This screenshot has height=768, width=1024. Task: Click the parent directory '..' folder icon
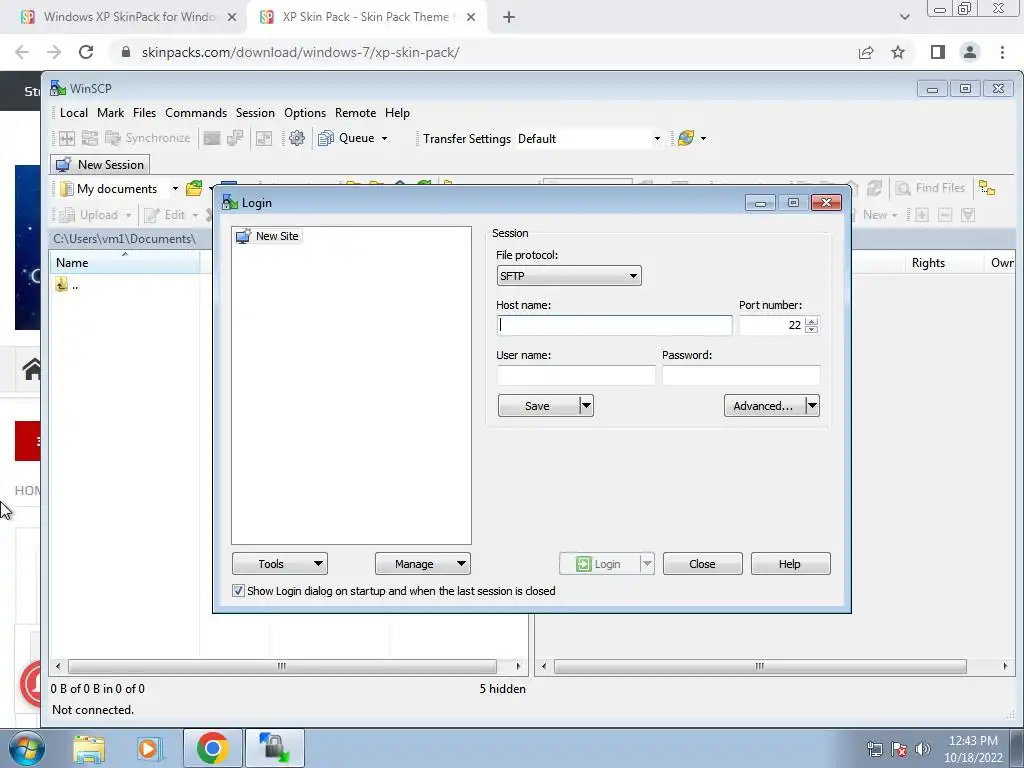(61, 285)
